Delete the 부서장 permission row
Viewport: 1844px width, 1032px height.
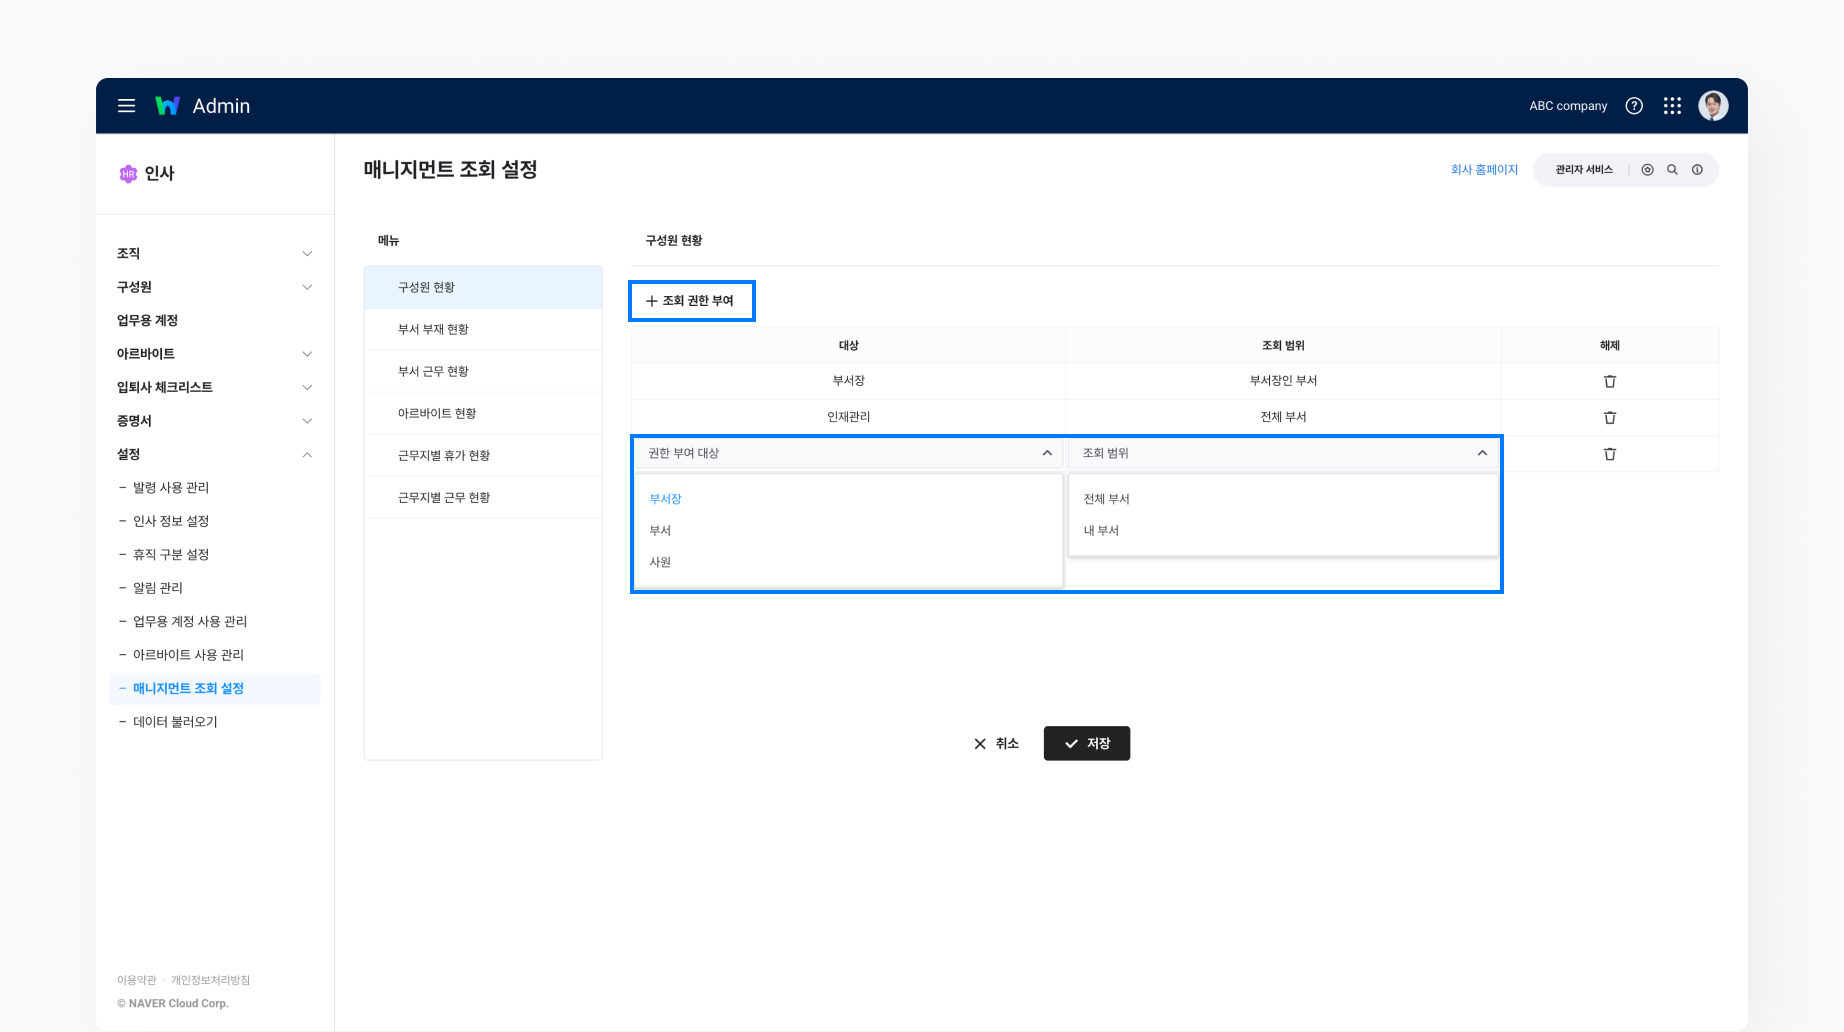coord(1609,381)
